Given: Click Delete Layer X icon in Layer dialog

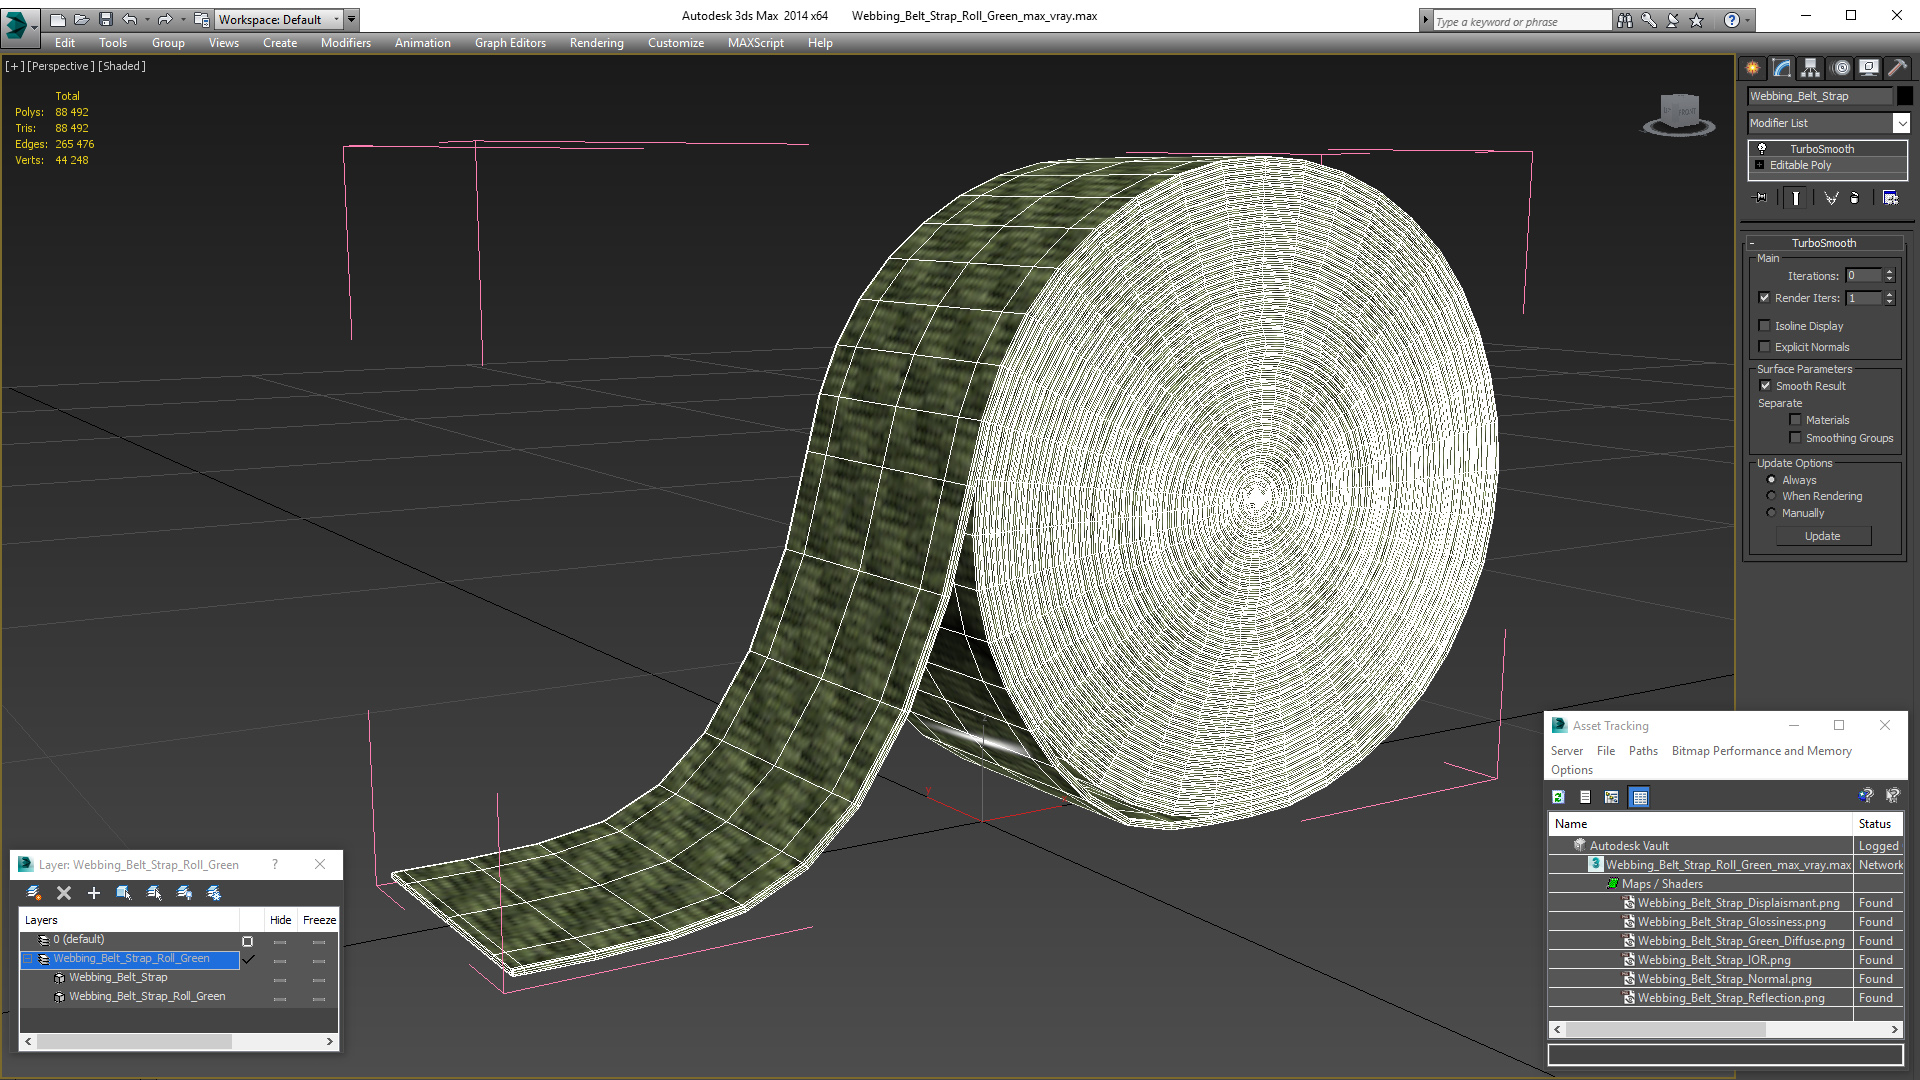Looking at the screenshot, I should point(64,893).
